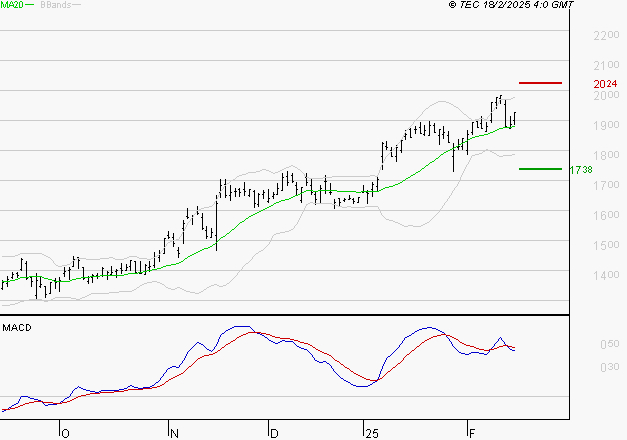Image resolution: width=627 pixels, height=440 pixels.
Task: Click the green 1738 support value
Action: (581, 170)
